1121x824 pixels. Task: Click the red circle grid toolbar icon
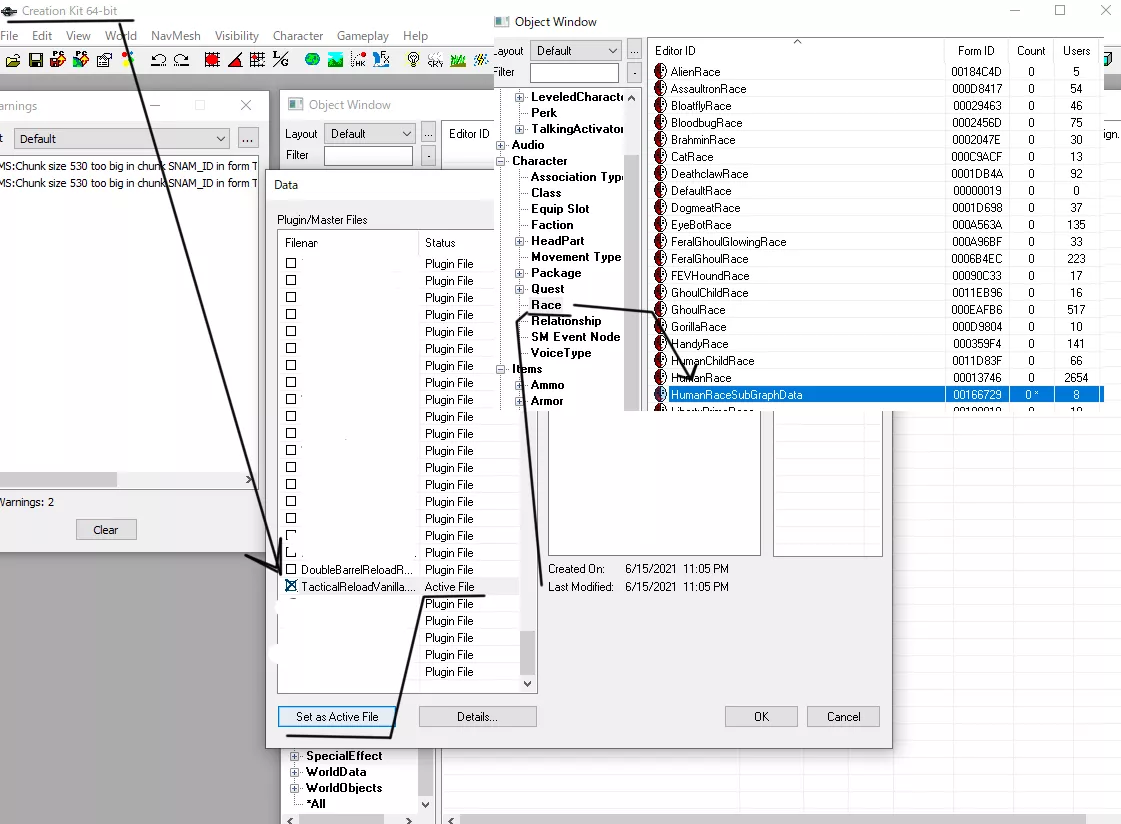coord(212,60)
